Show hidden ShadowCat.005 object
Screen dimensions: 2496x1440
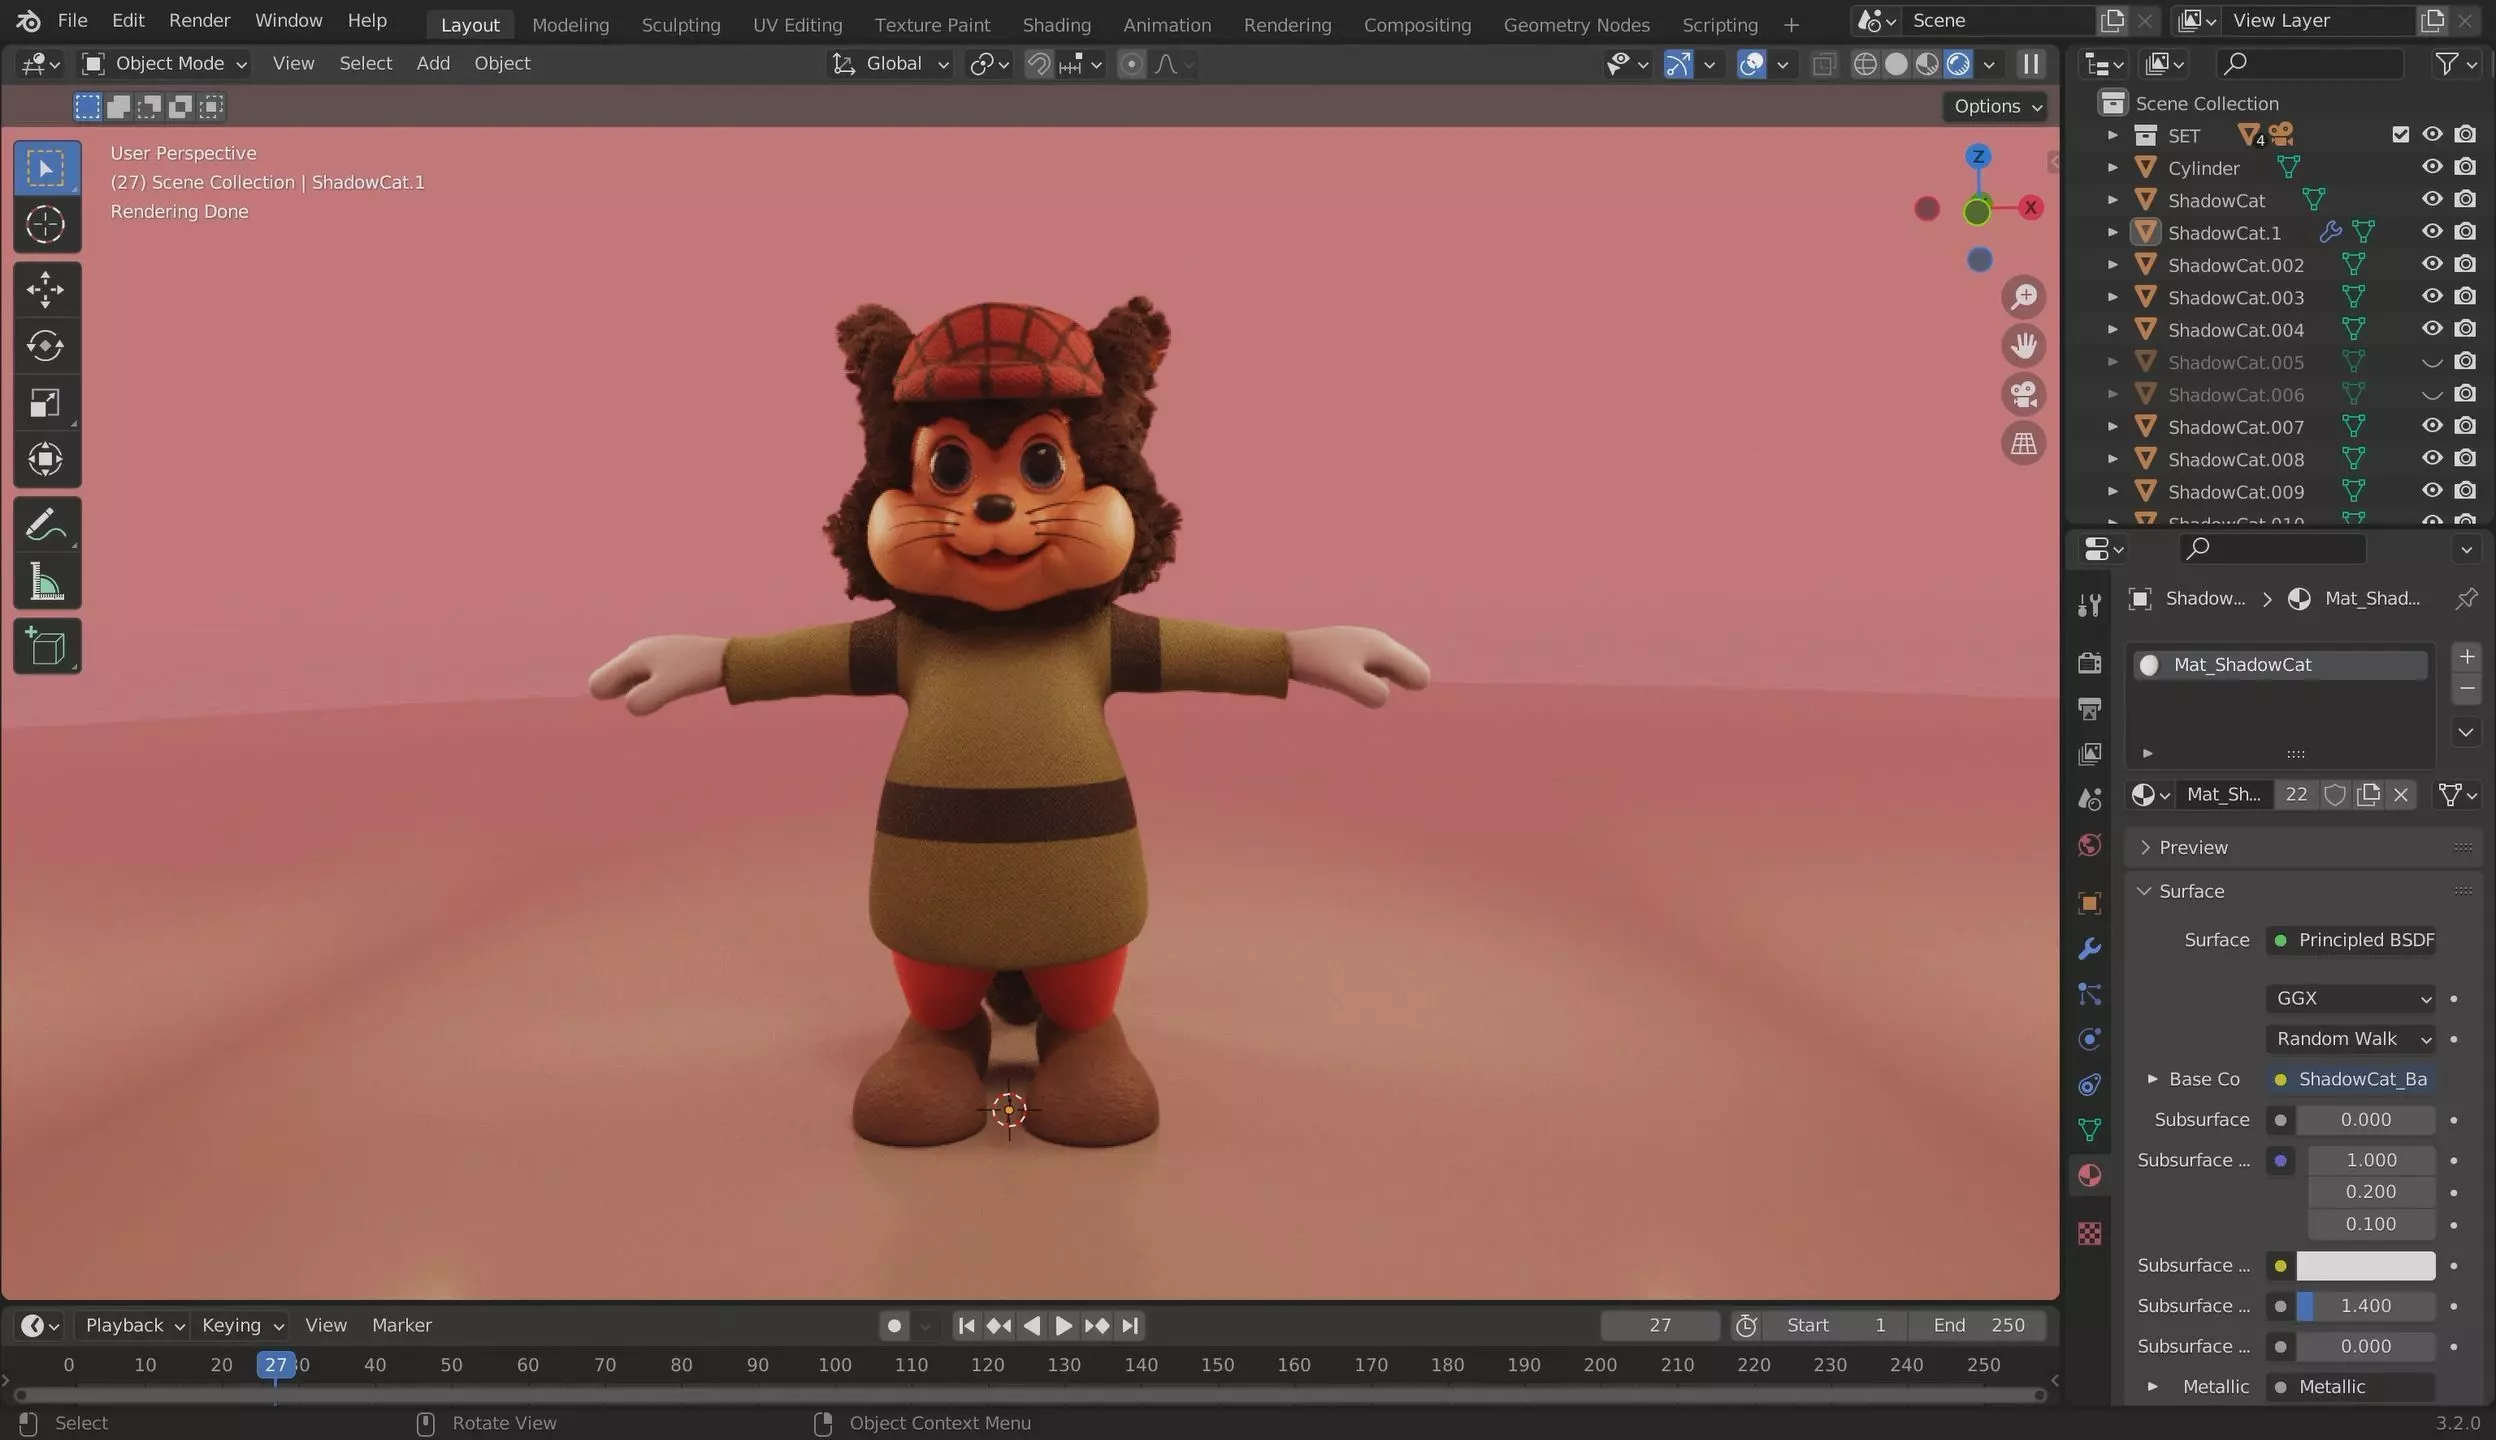[x=2432, y=362]
